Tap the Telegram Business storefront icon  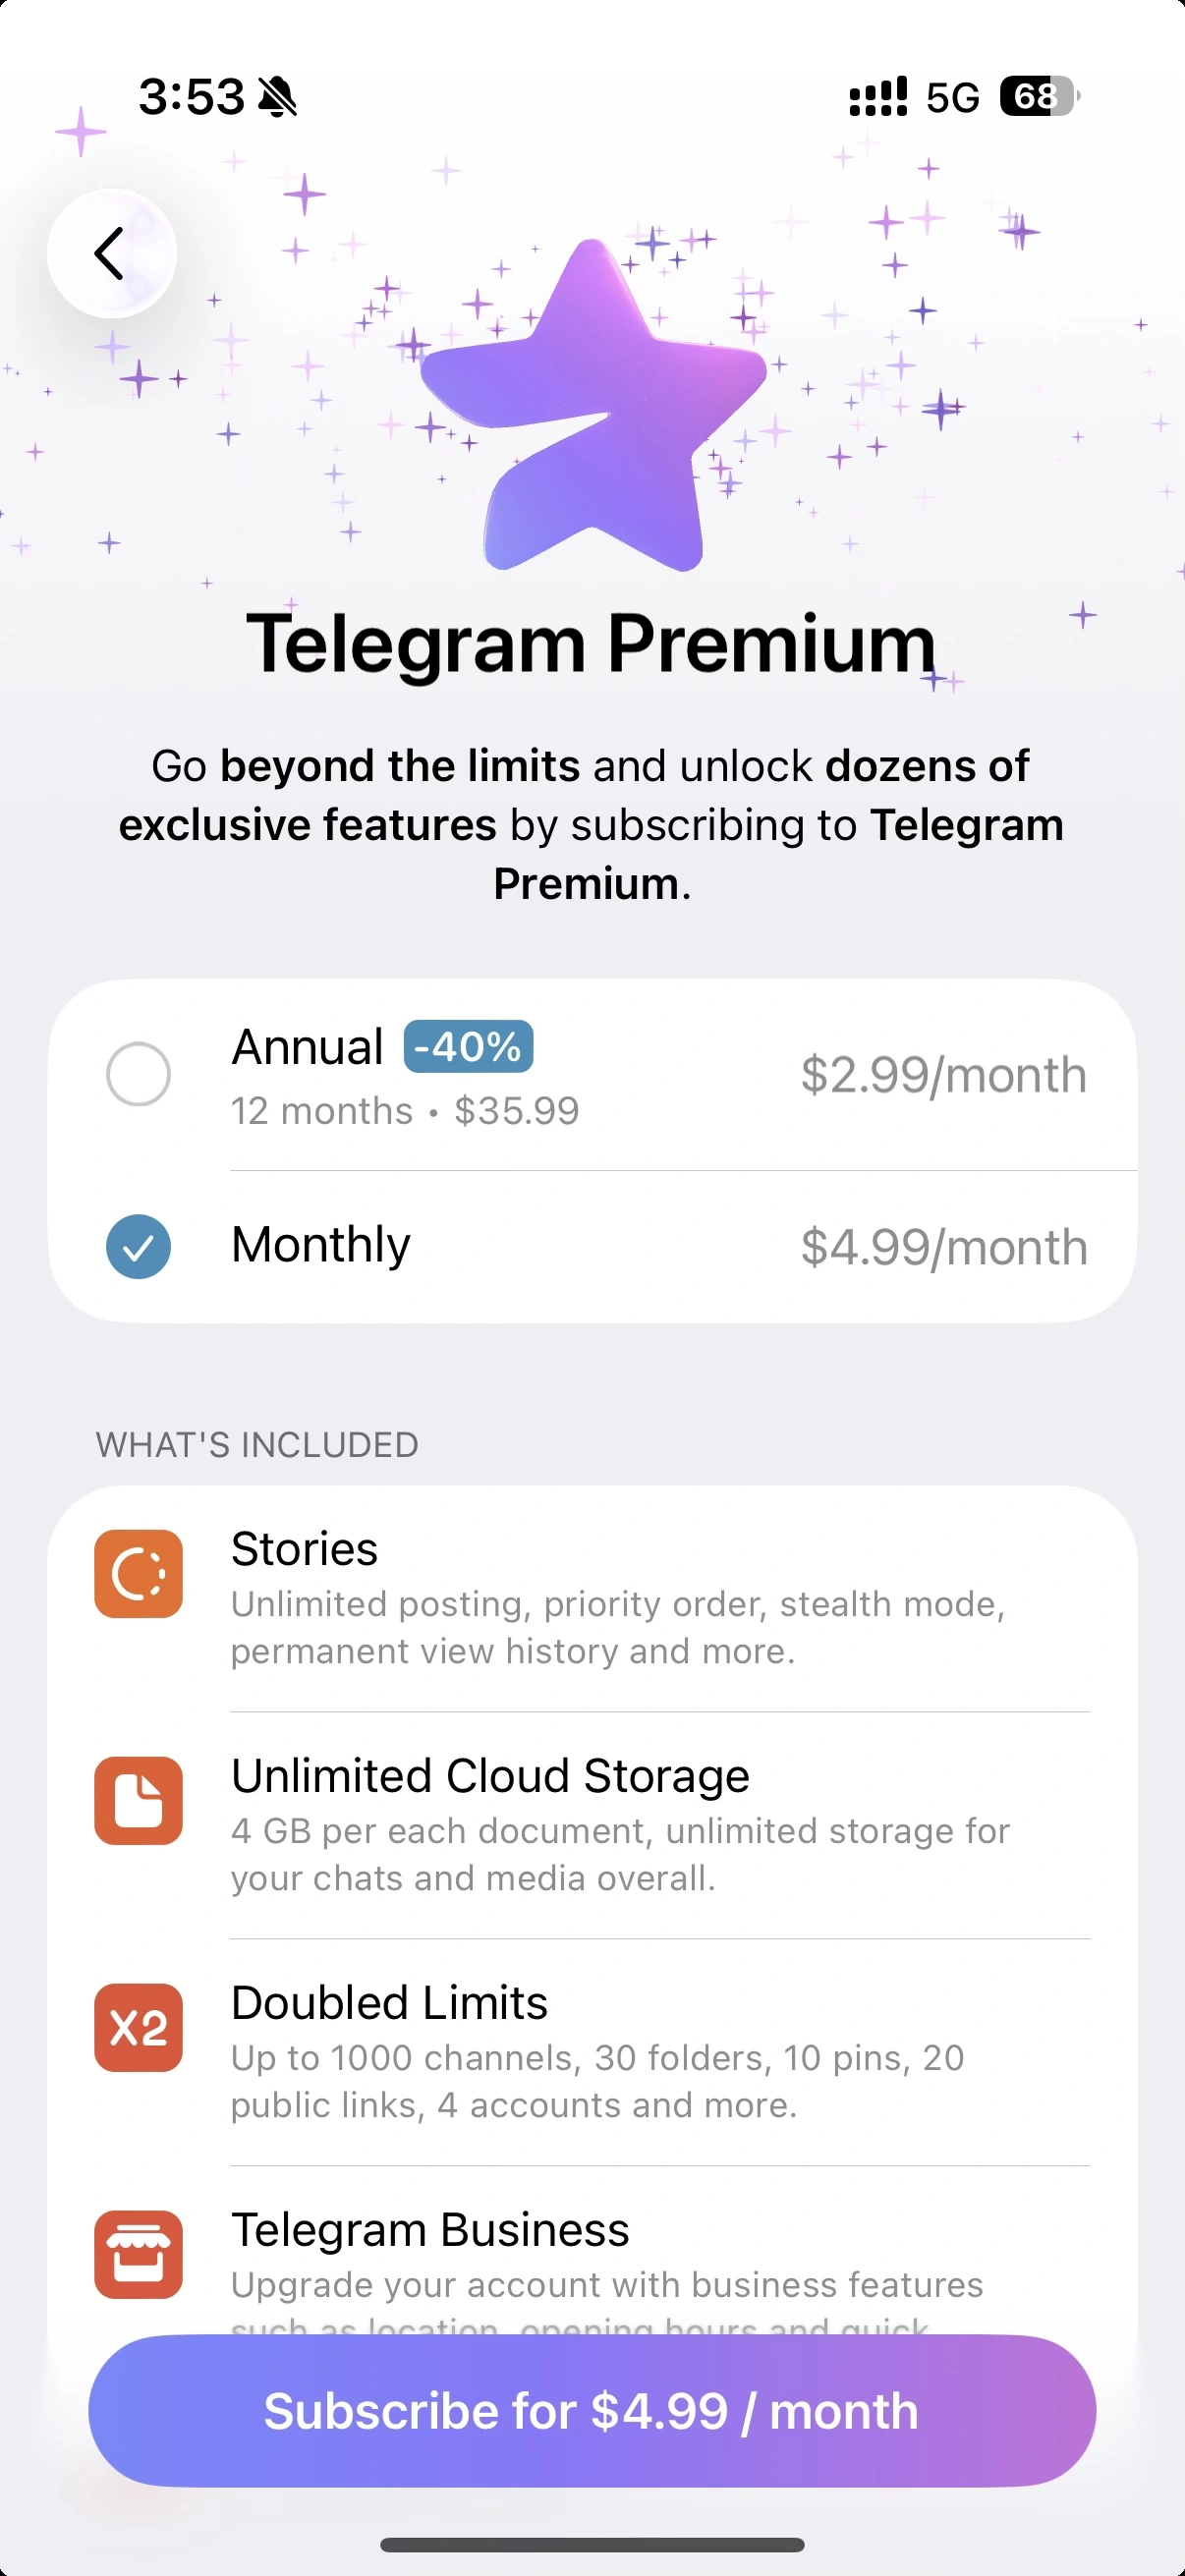[138, 2254]
